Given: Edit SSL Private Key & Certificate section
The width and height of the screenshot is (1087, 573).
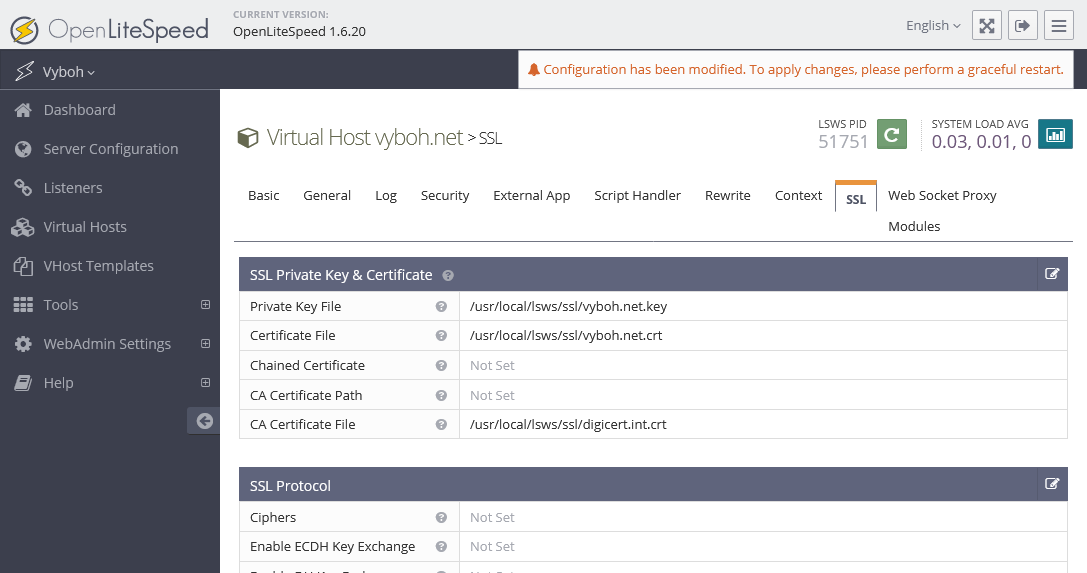Looking at the screenshot, I should click(1052, 274).
